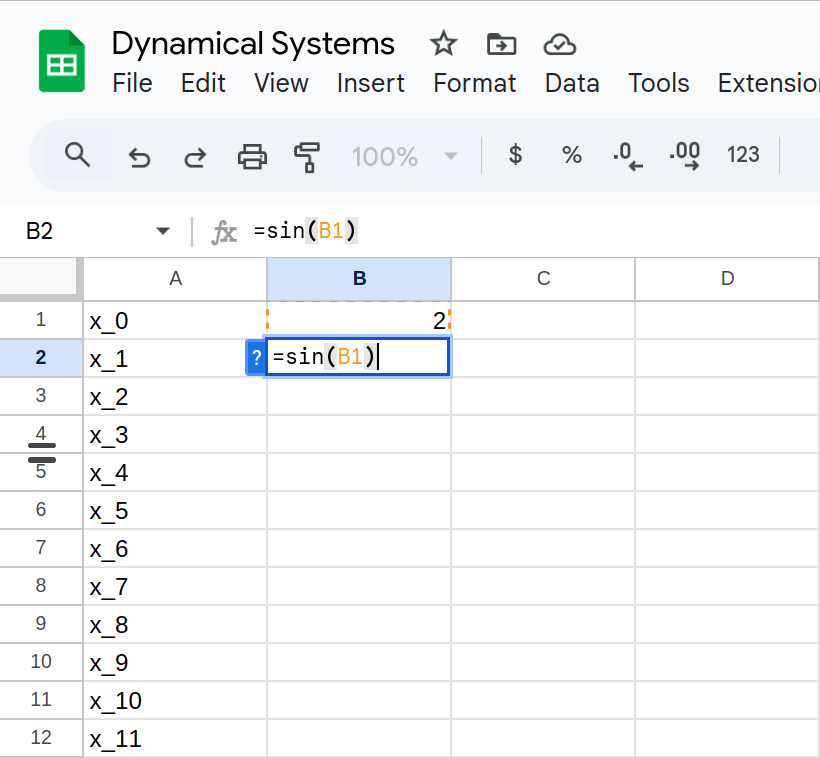
Task: Print the spreadsheet using printer icon
Action: (x=252, y=156)
